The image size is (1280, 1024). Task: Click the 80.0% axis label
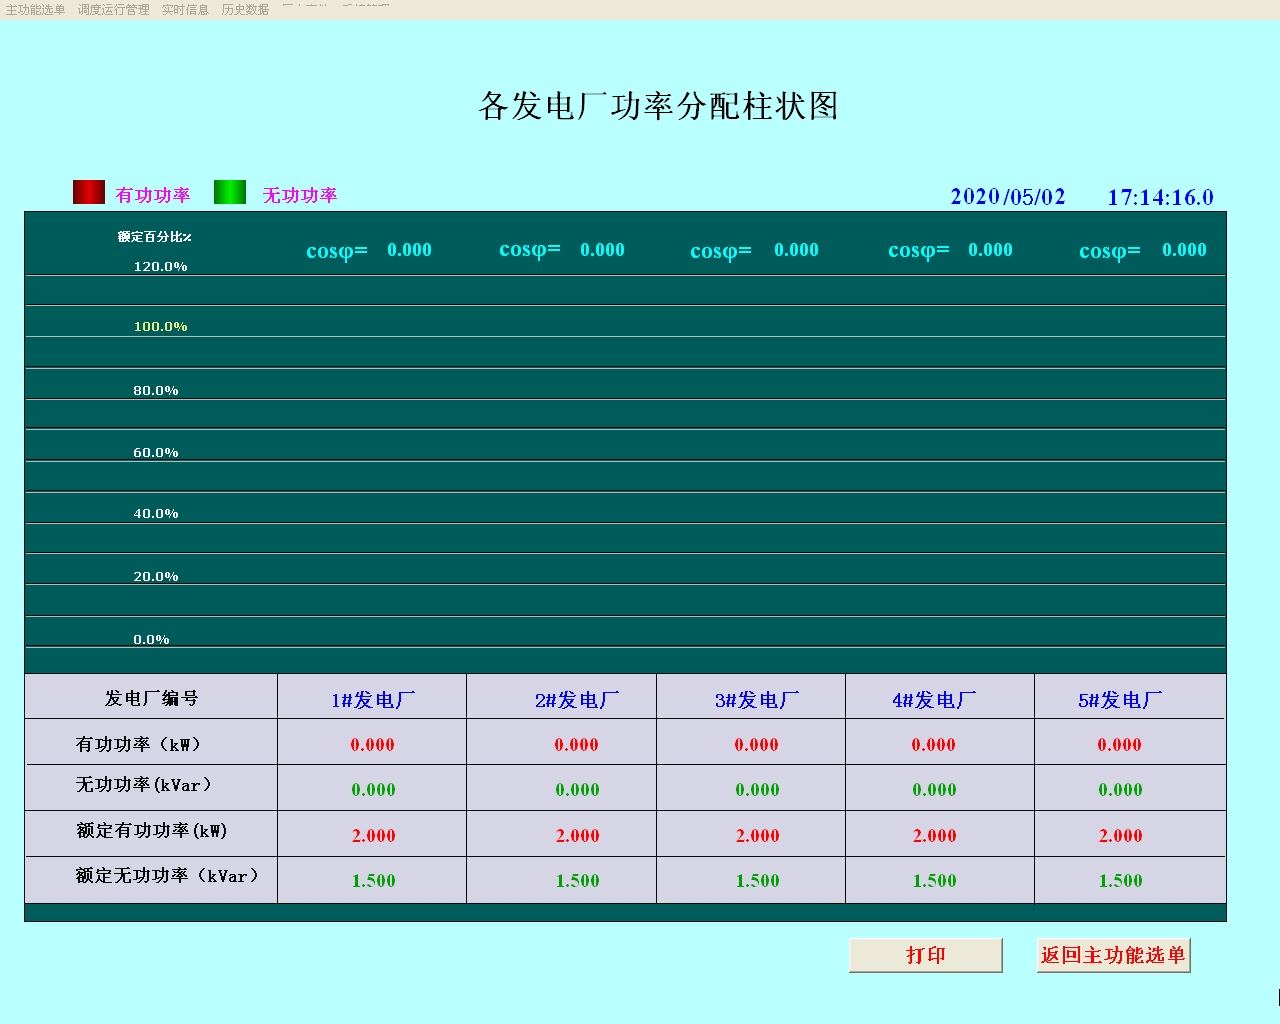point(156,390)
